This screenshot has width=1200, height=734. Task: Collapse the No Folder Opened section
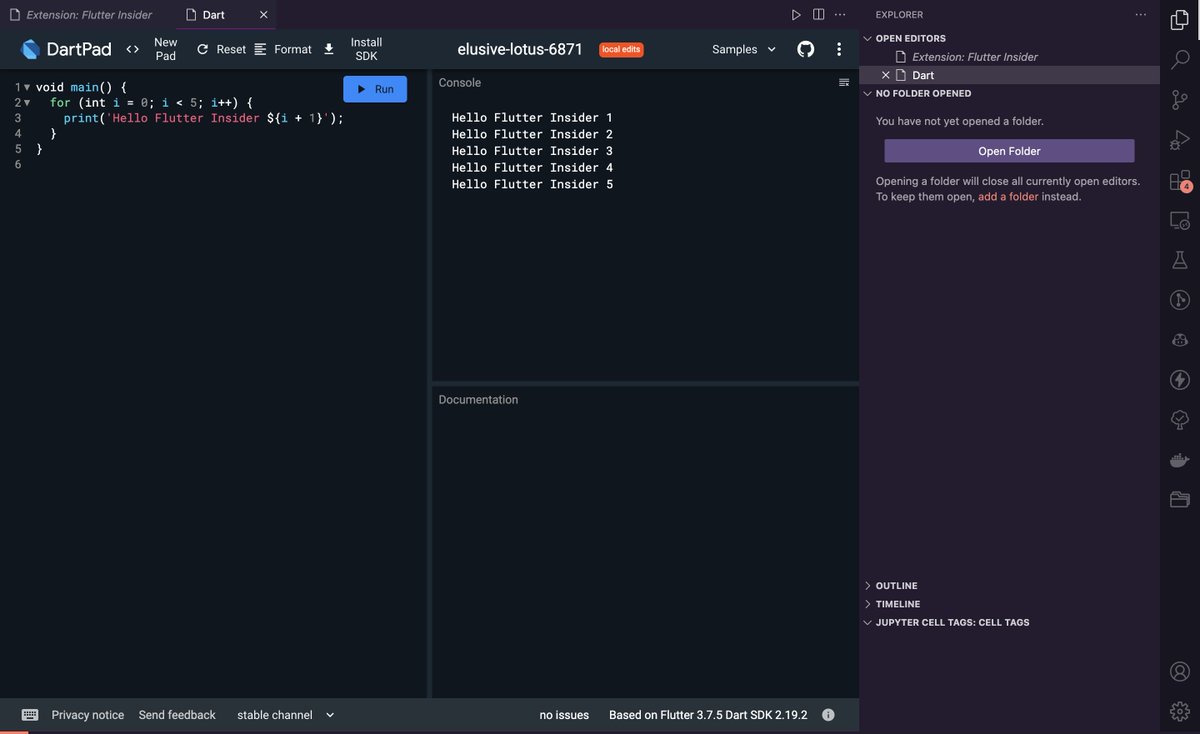click(x=922, y=93)
